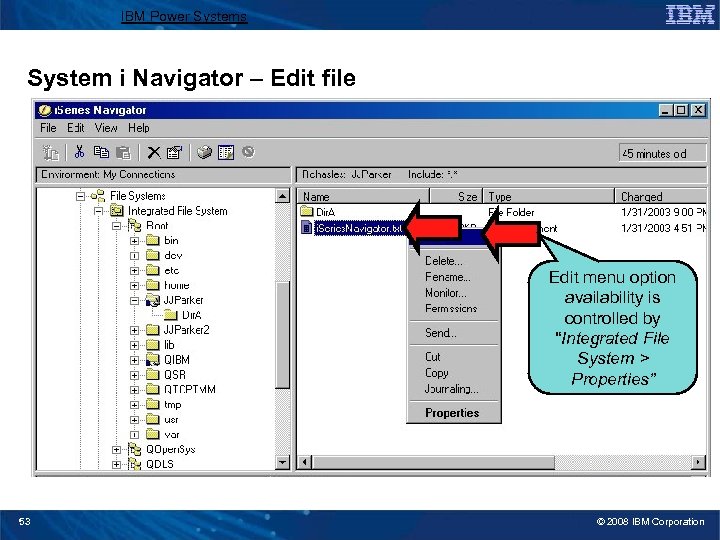Click the print toolbar icon
This screenshot has width=720, height=540.
point(204,152)
